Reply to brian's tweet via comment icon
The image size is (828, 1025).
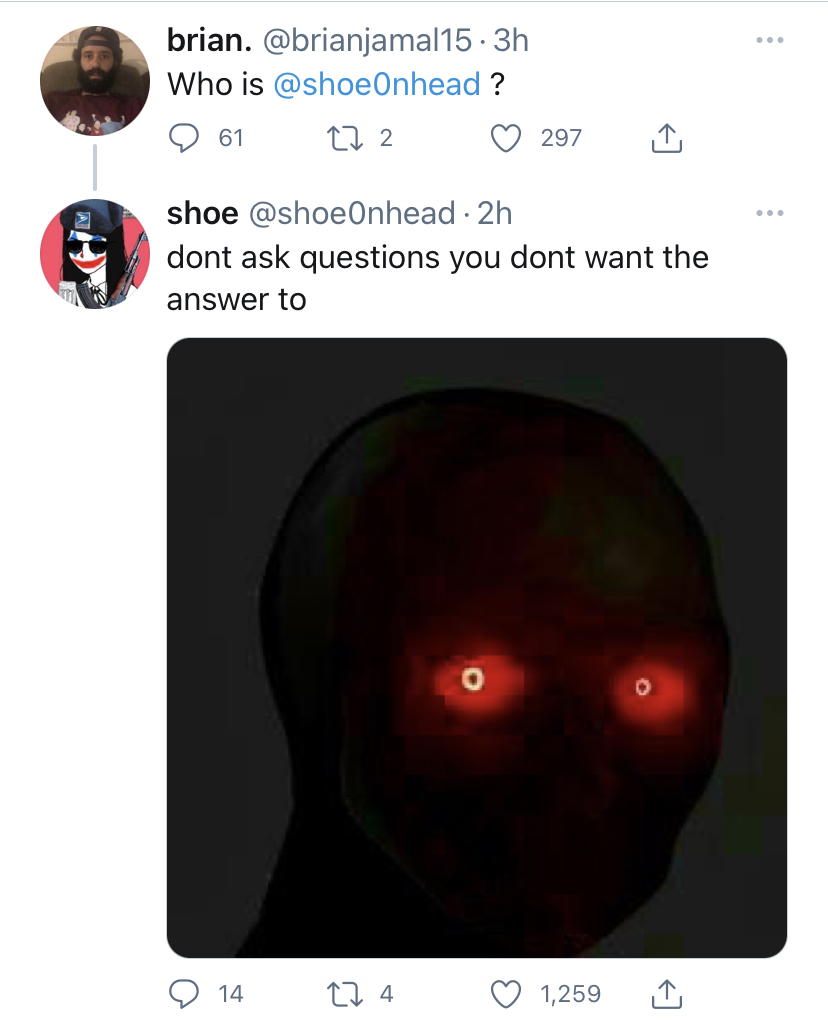[x=184, y=138]
